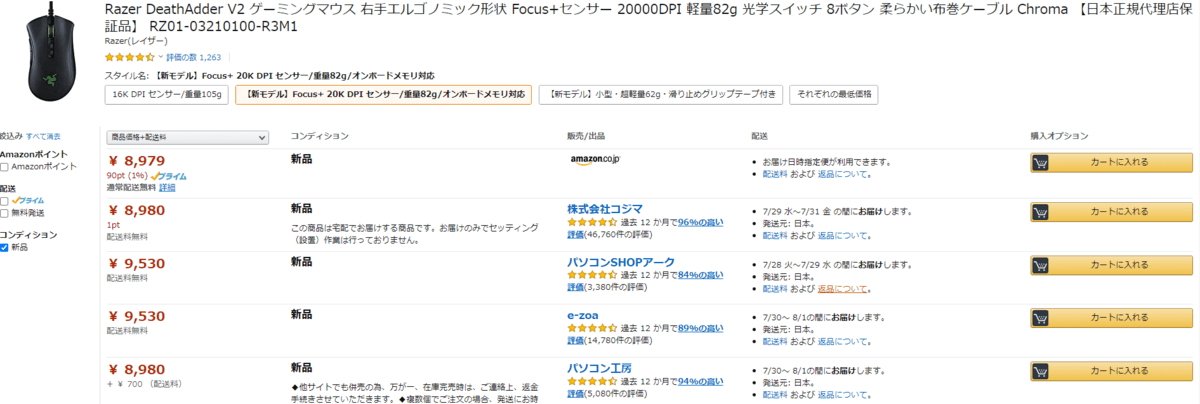1200x404 pixels.
Task: Click the 販売/出品 column header
Action: coord(585,135)
